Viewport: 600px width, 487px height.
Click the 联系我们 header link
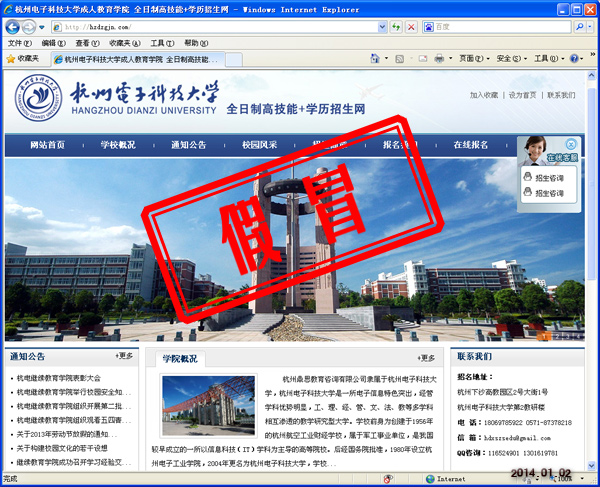[x=561, y=95]
